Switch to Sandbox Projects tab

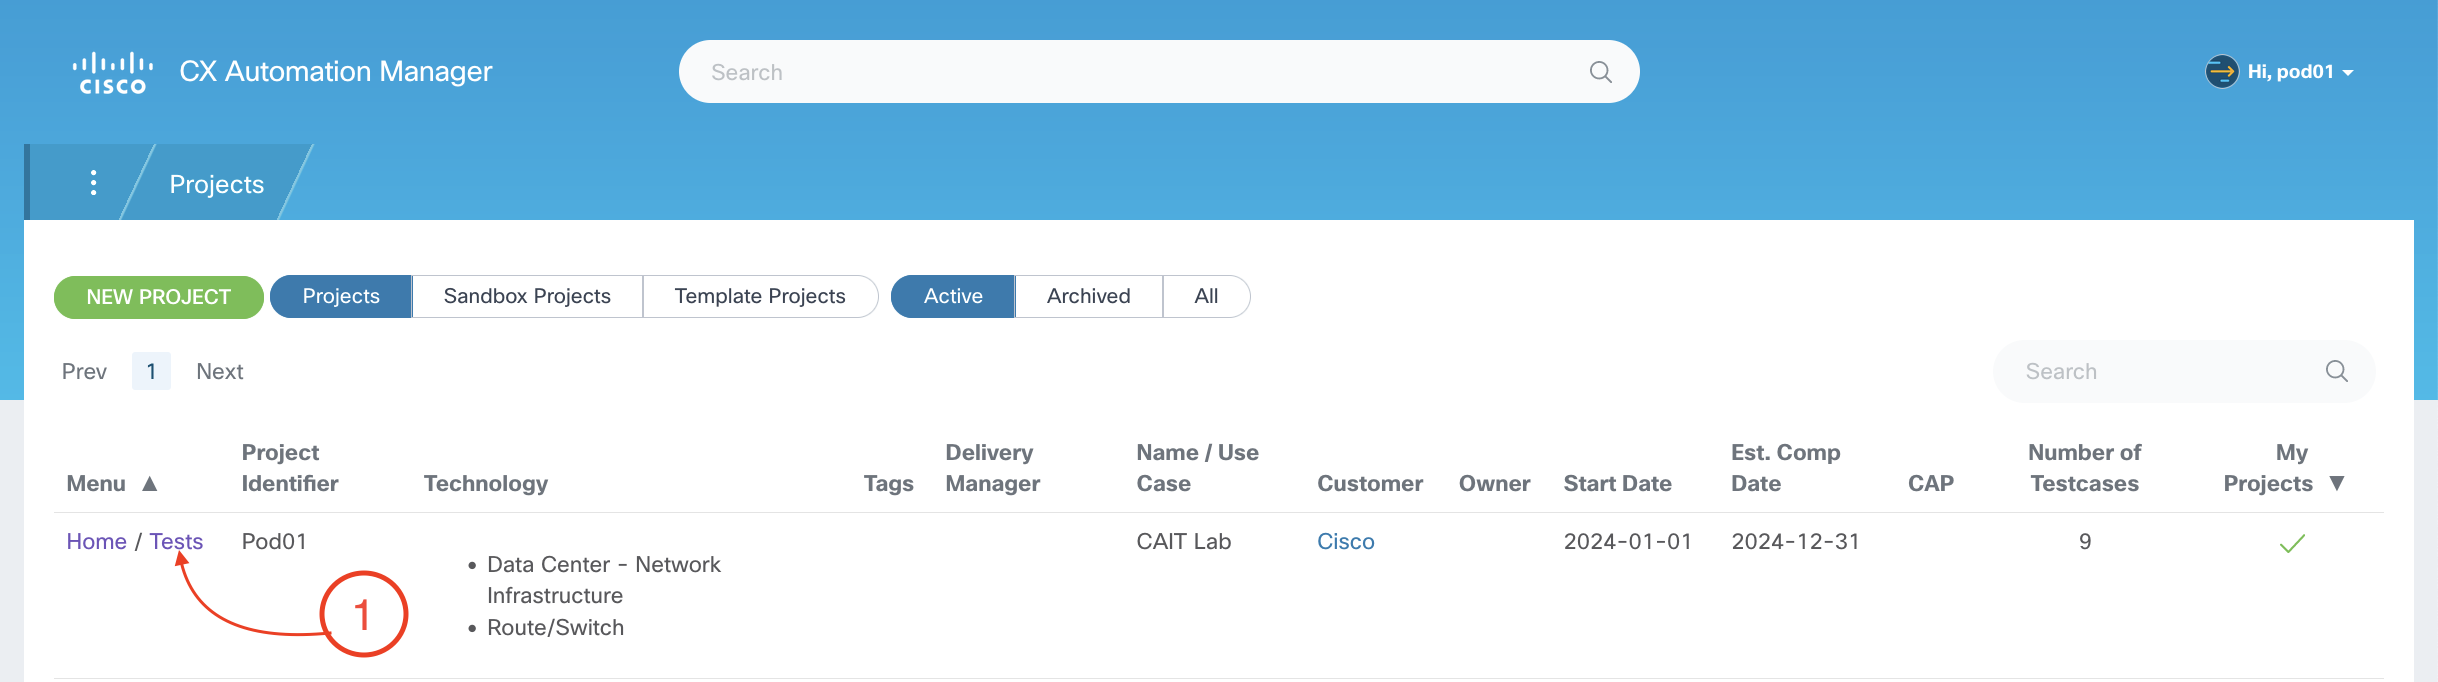(527, 296)
